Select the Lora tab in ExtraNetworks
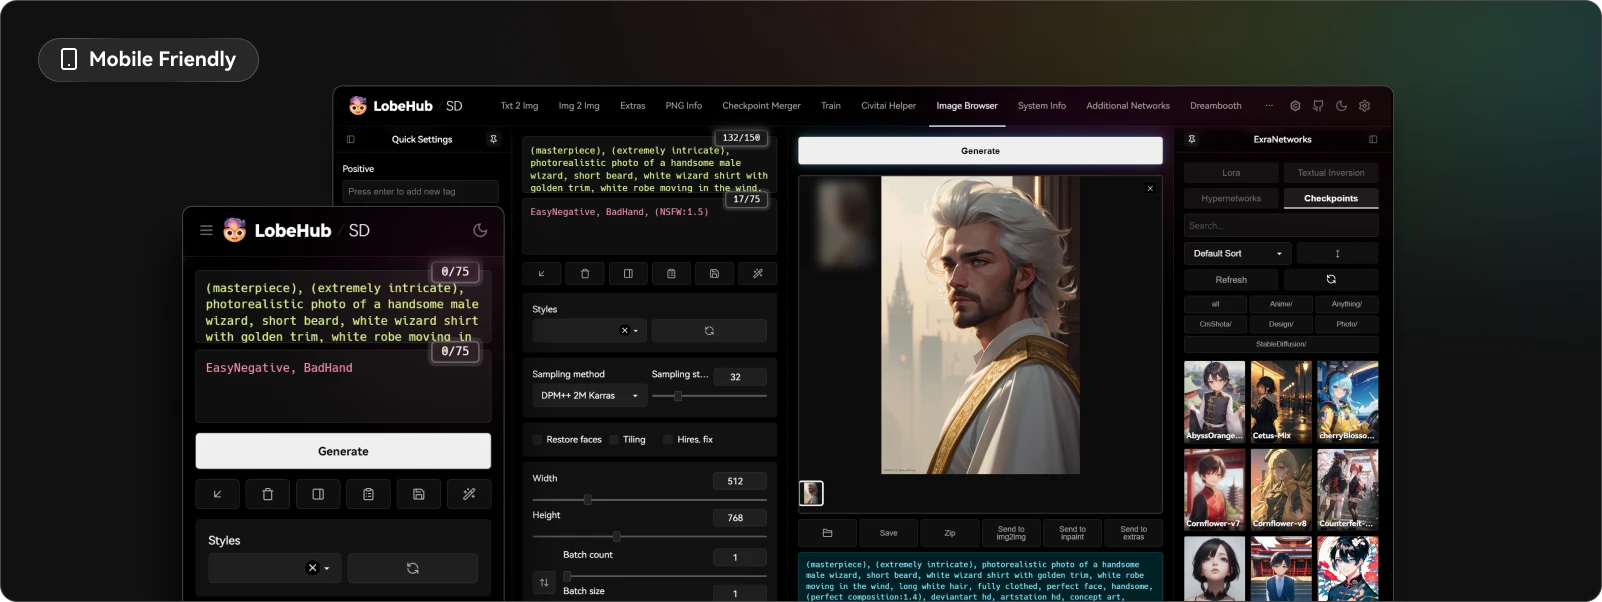The width and height of the screenshot is (1602, 602). tap(1231, 173)
